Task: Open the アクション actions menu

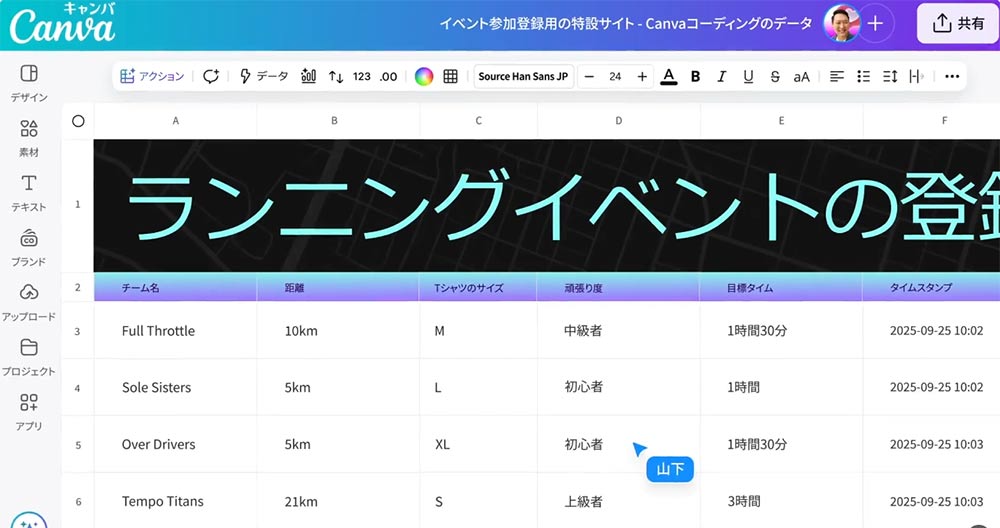Action: tap(152, 76)
